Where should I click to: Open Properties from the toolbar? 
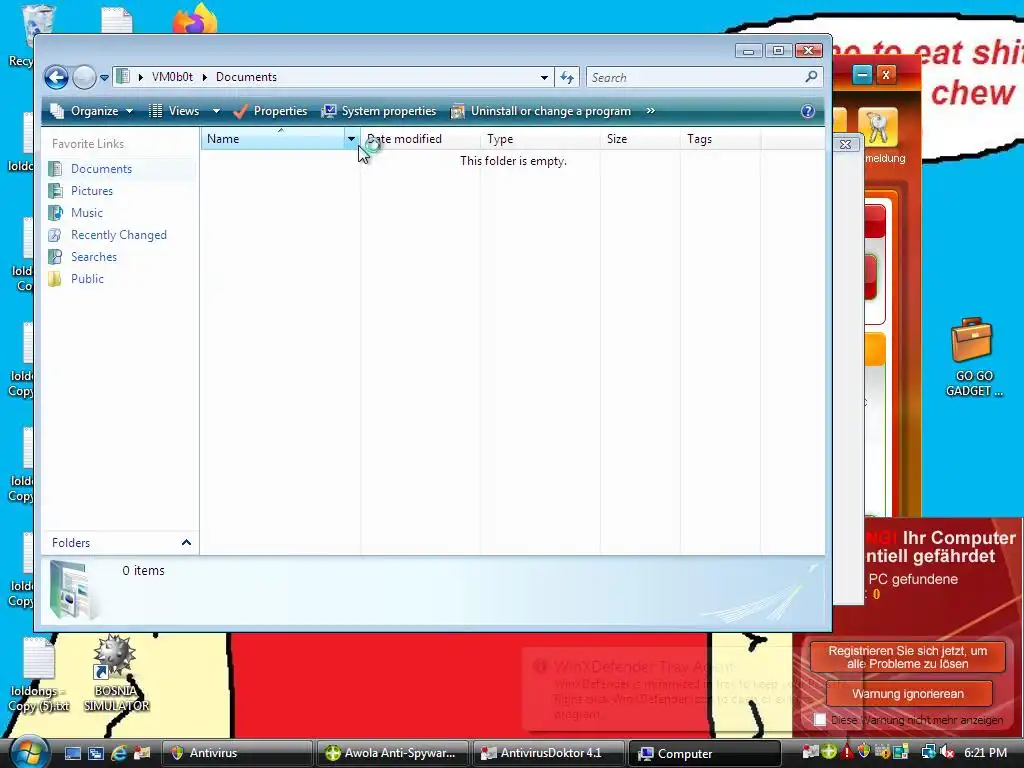270,111
